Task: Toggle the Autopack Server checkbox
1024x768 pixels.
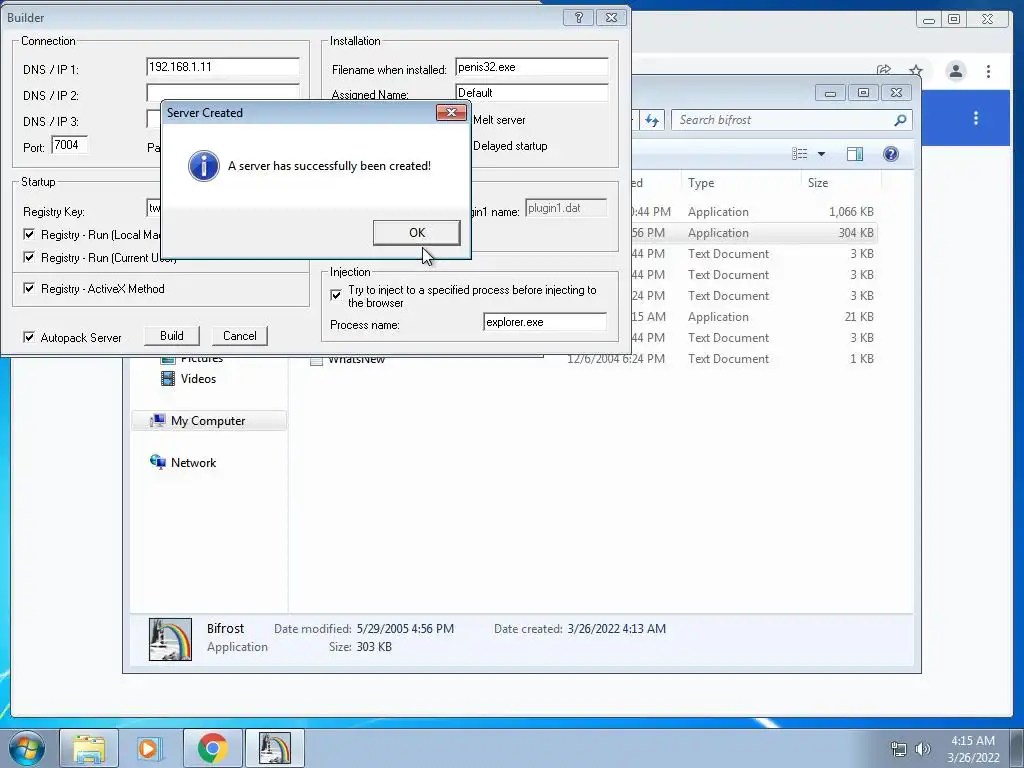Action: coord(29,337)
